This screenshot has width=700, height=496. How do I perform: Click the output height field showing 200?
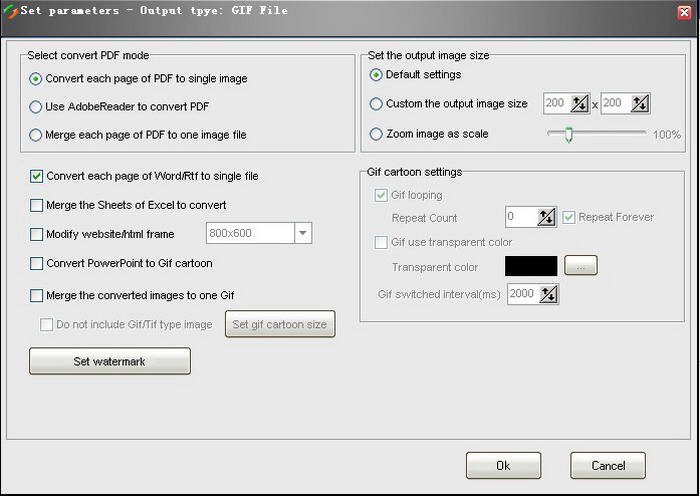pyautogui.click(x=616, y=104)
